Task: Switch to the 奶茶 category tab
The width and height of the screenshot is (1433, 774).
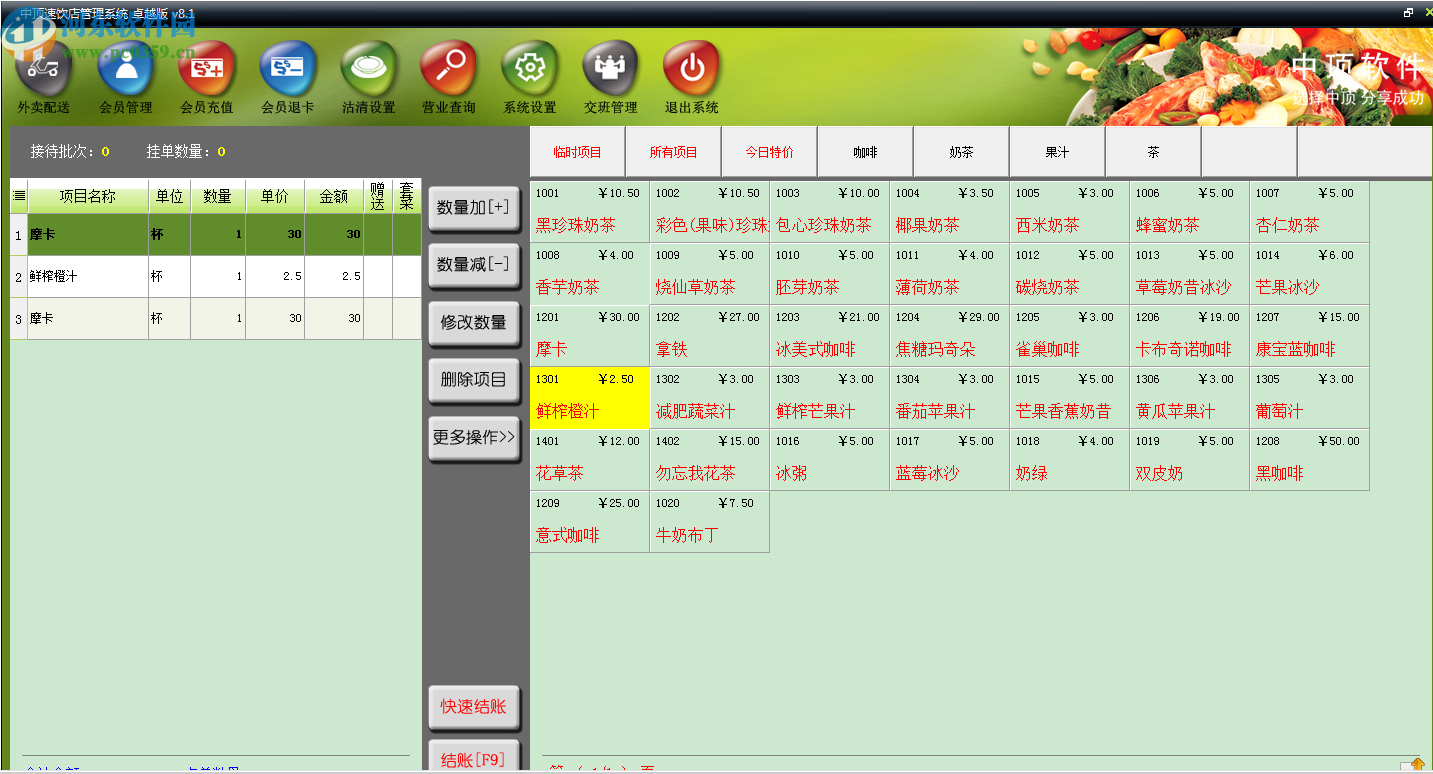Action: (961, 151)
